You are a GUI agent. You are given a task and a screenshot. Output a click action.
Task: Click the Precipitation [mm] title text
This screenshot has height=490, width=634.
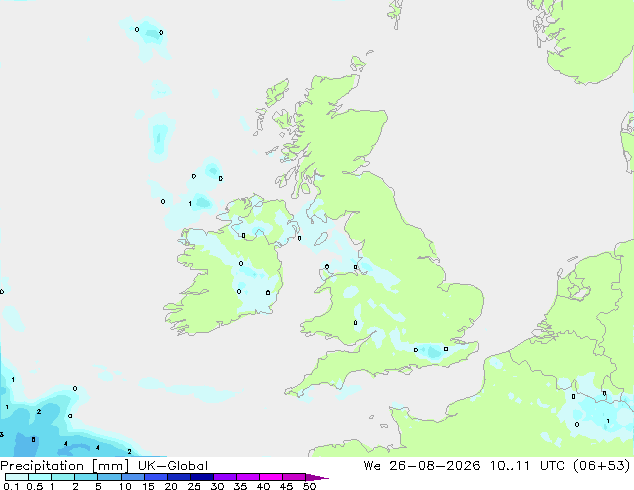tap(65, 466)
